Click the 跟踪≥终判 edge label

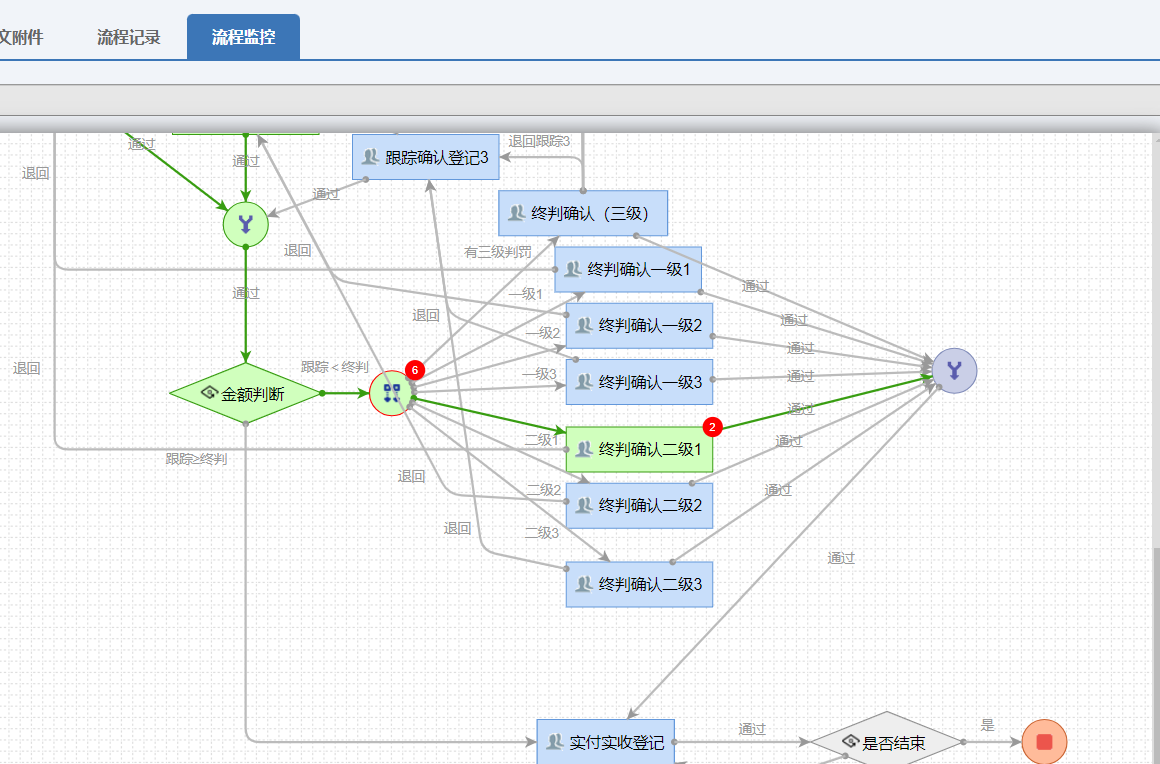coord(196,459)
